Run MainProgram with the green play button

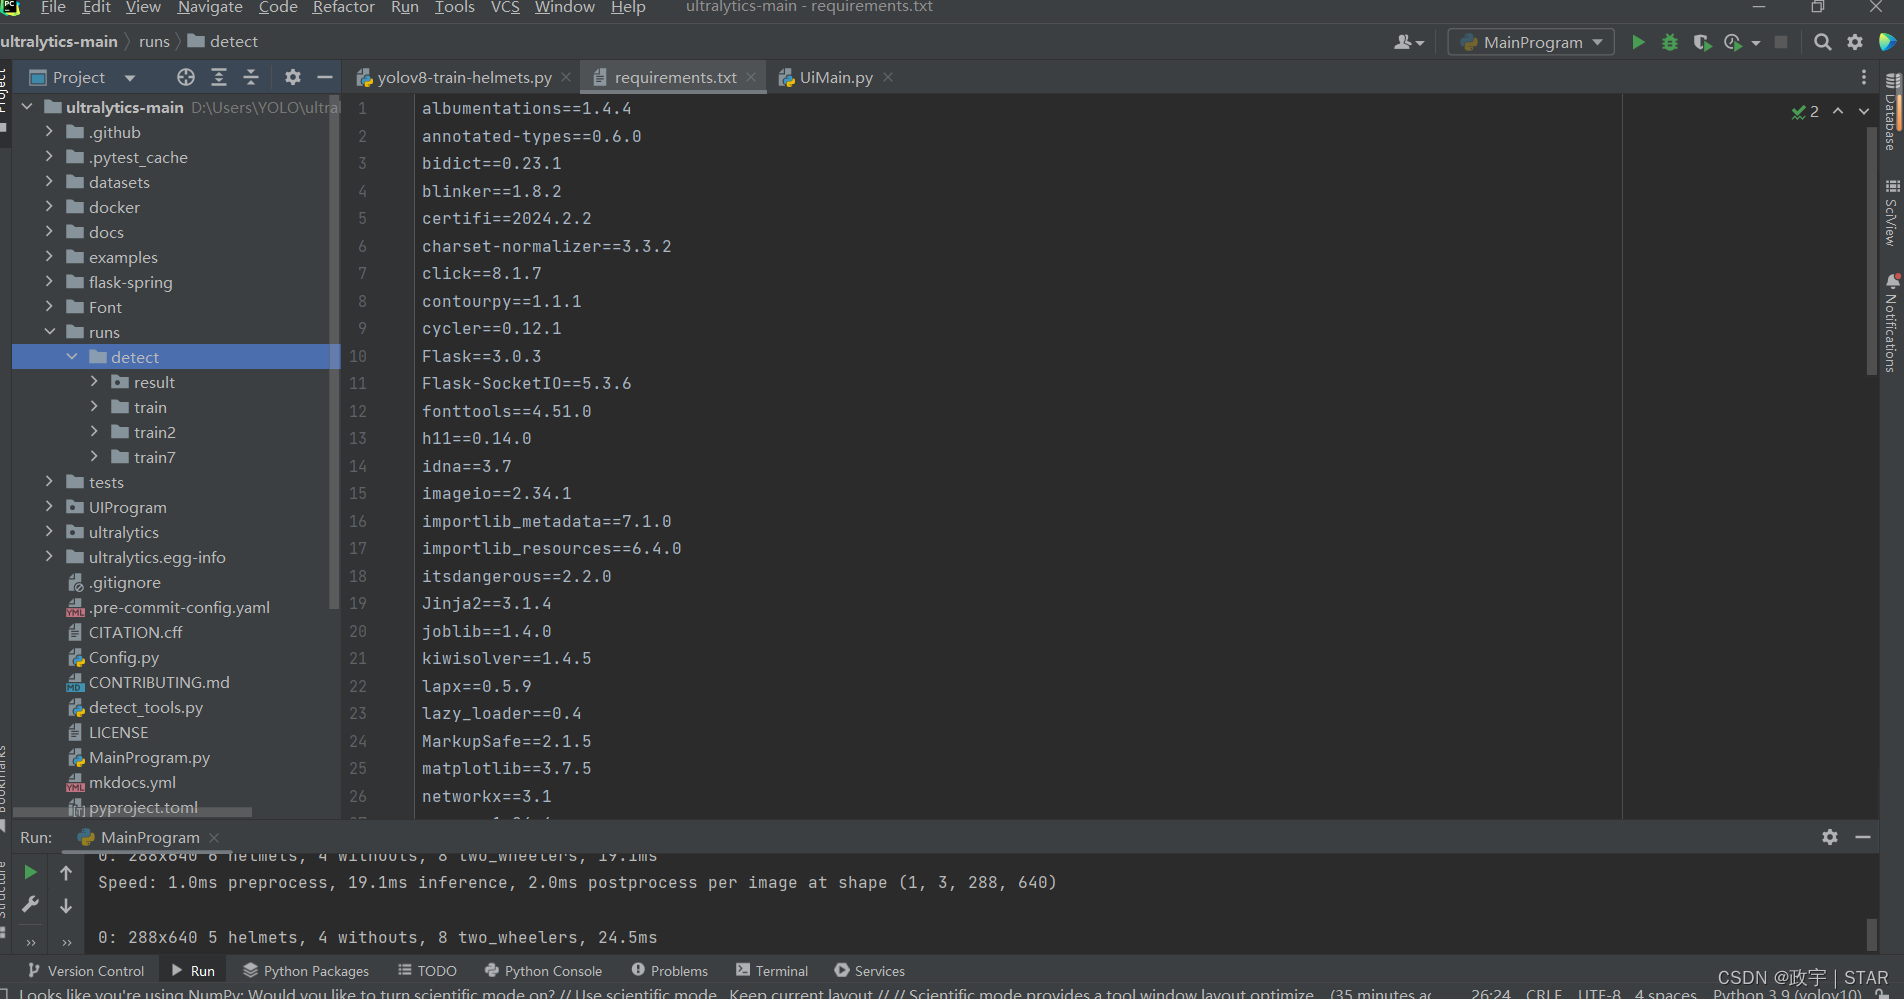coord(1638,42)
